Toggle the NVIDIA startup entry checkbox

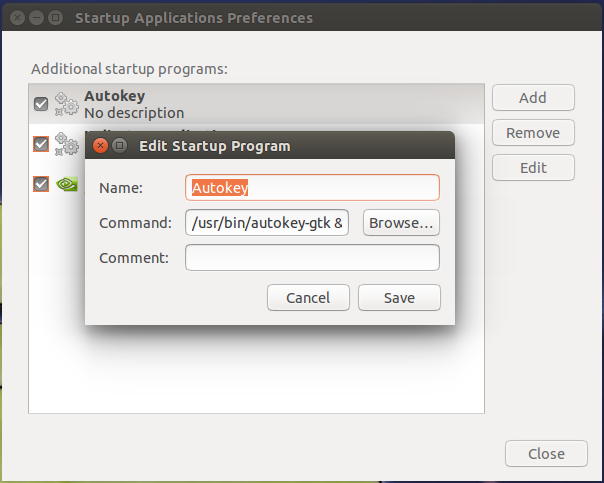[41, 184]
